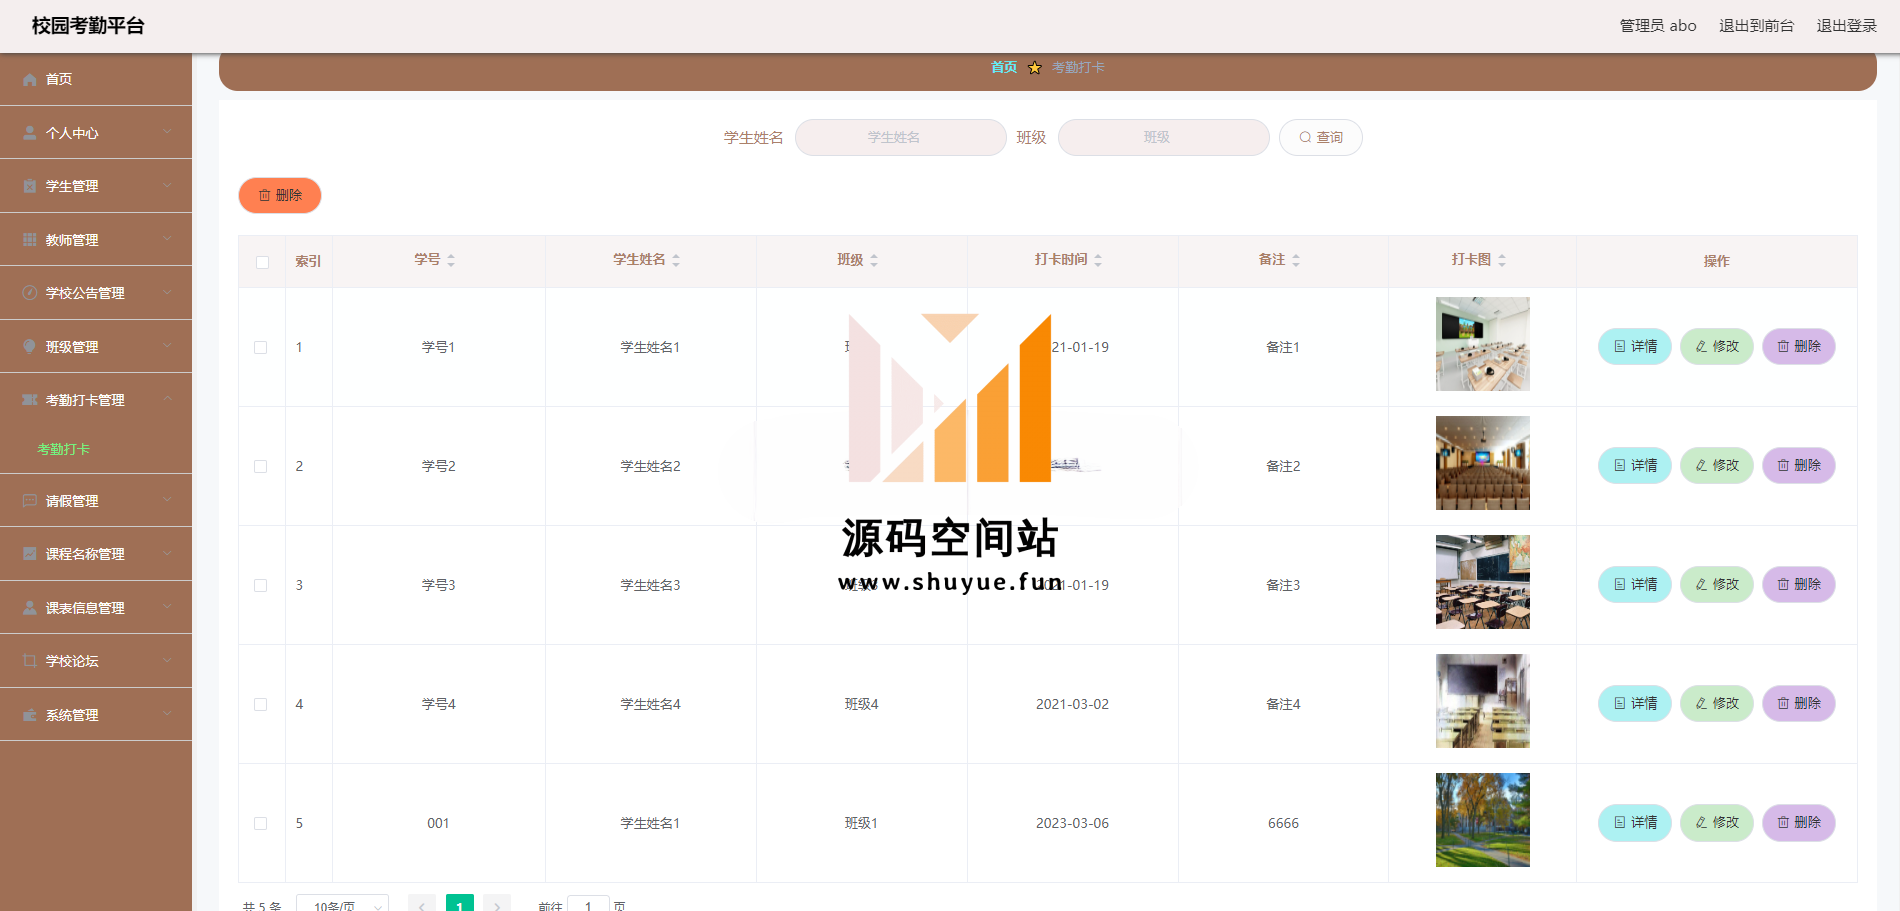Expand the 教师管理 menu chevron
Viewport: 1900px width, 911px height.
[167, 239]
